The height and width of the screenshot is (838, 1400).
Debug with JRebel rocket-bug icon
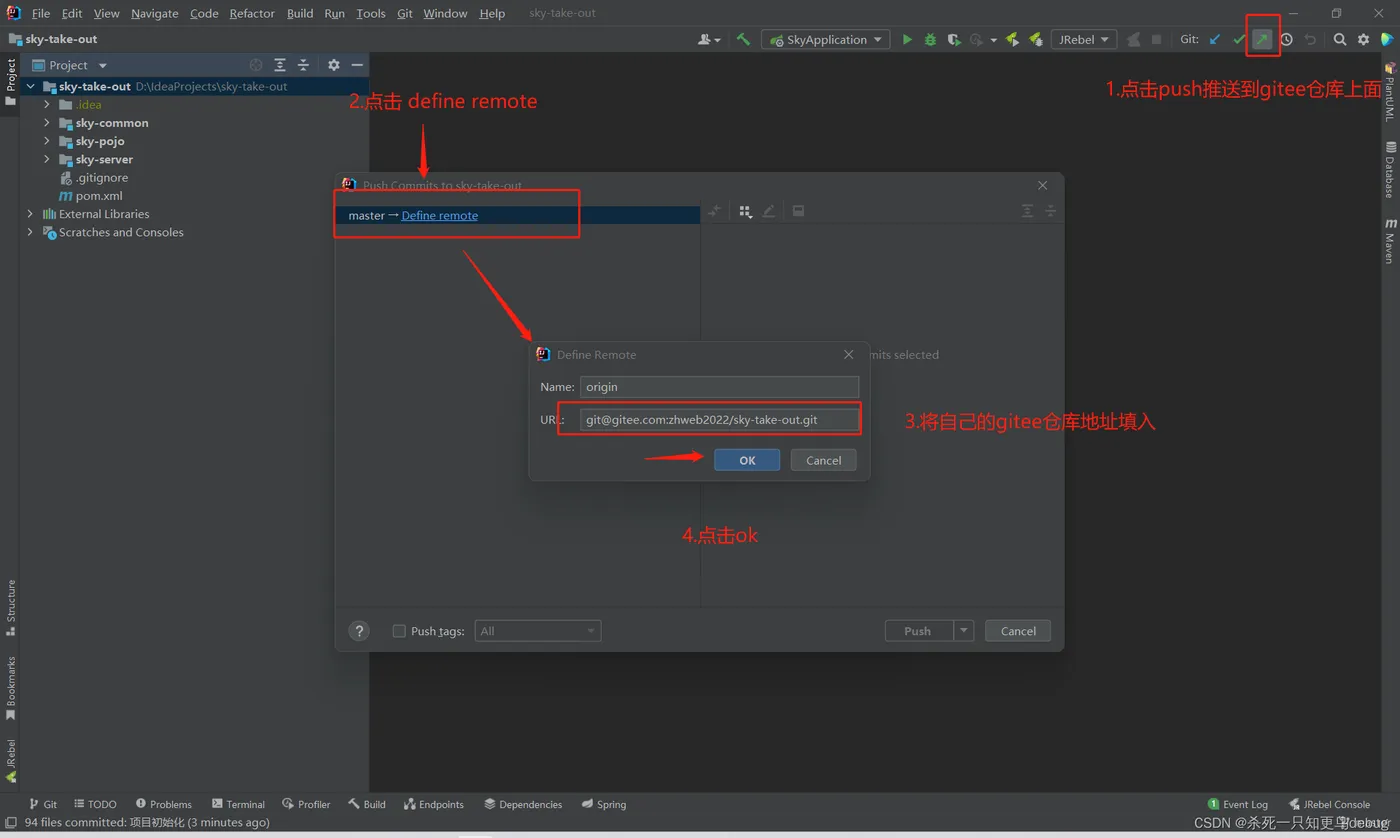pyautogui.click(x=1036, y=40)
